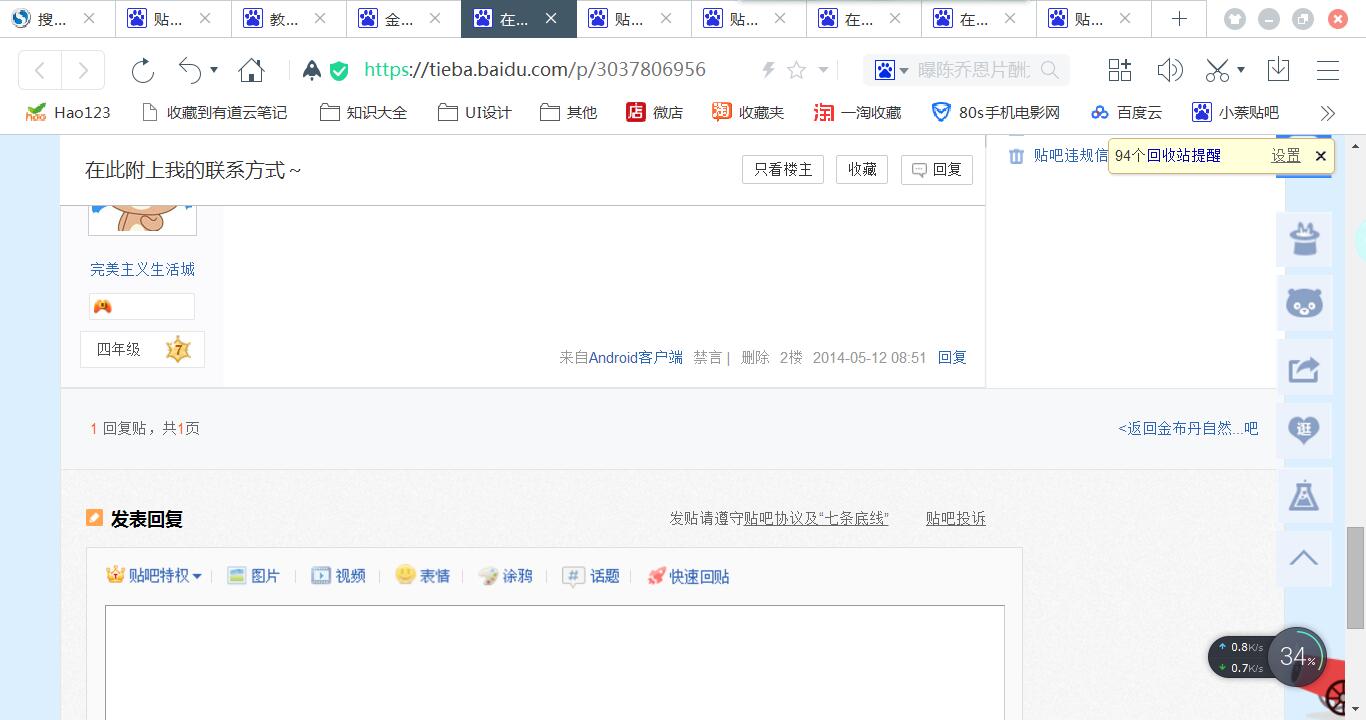Open the 返回金布丹自然...吧 link
The height and width of the screenshot is (720, 1366).
pos(1188,428)
